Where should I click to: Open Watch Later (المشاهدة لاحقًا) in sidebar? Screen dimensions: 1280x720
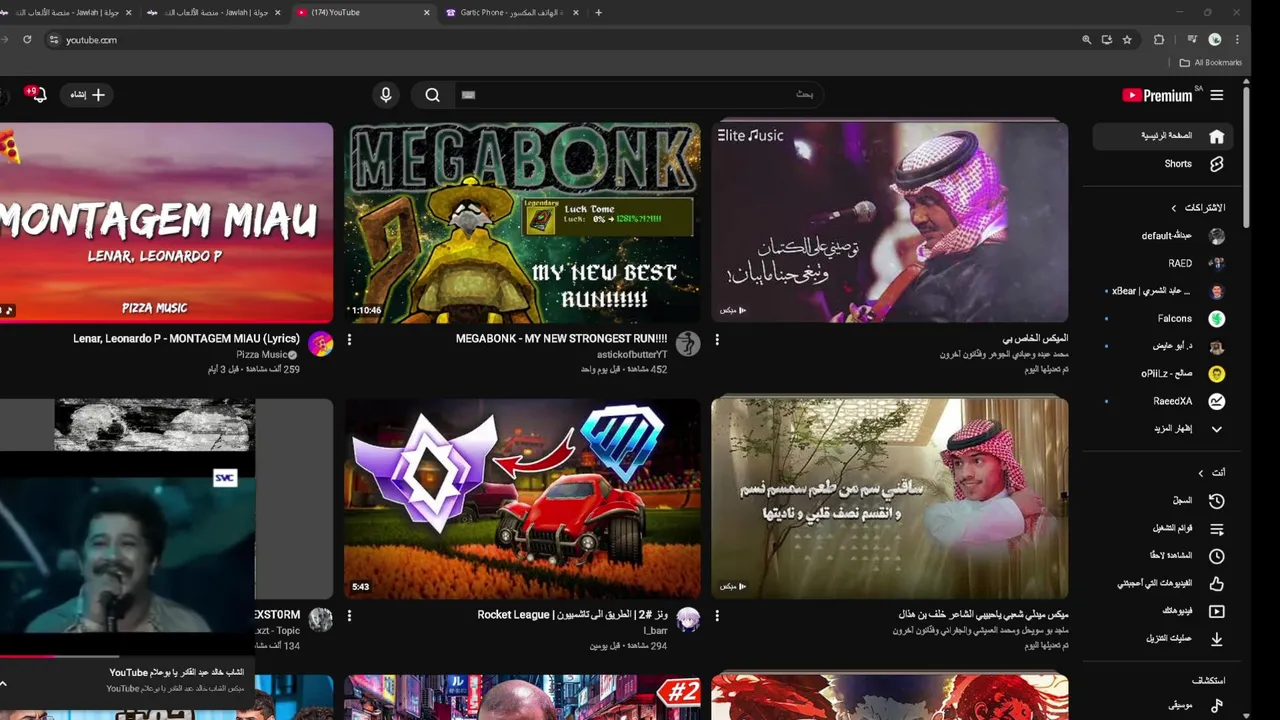pyautogui.click(x=1162, y=556)
